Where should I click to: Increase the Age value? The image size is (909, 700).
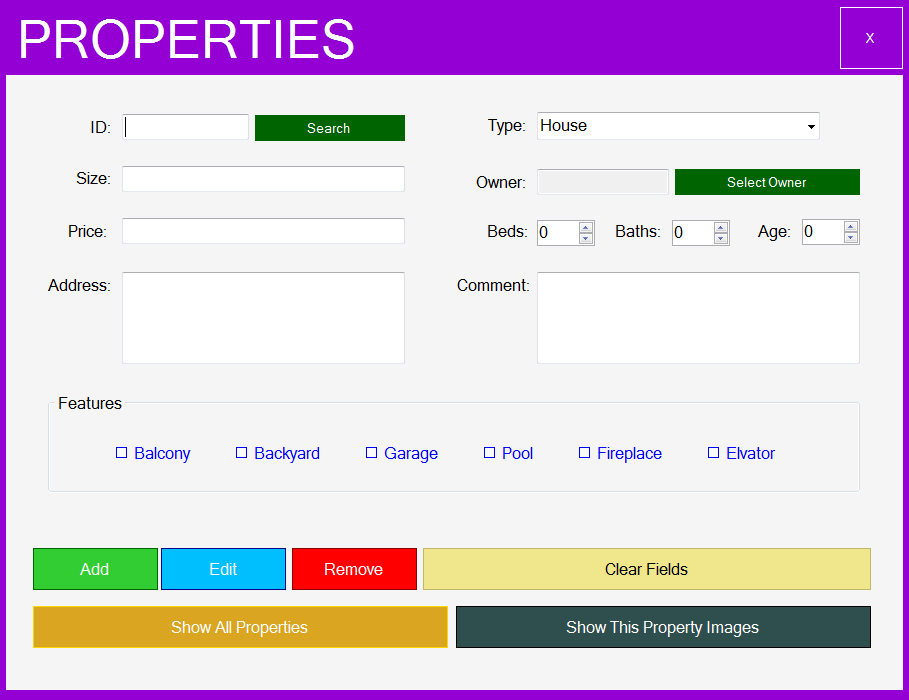(x=851, y=226)
